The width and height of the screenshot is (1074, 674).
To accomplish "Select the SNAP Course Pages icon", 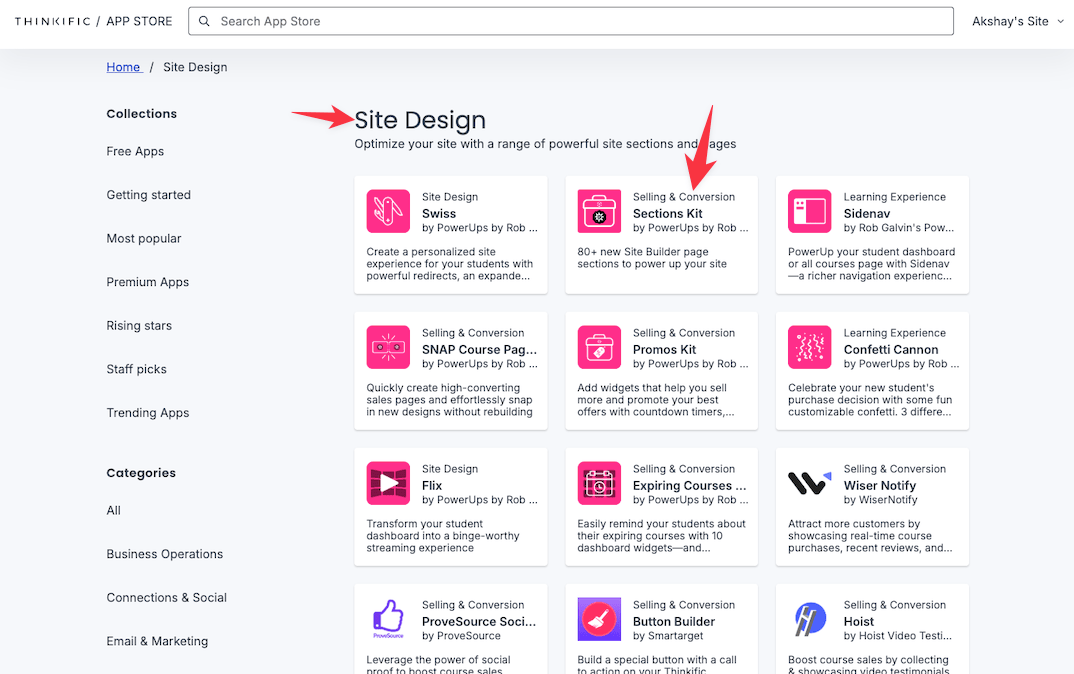I will tap(388, 347).
